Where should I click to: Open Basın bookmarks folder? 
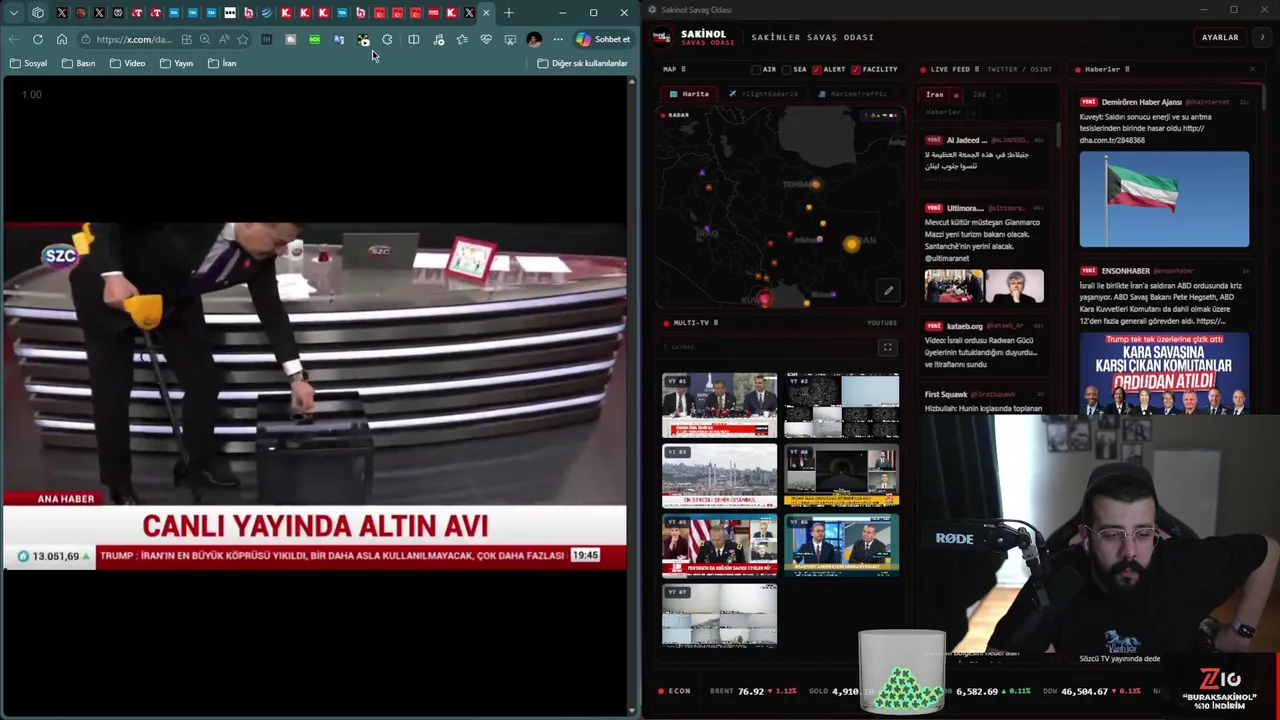pyautogui.click(x=78, y=63)
